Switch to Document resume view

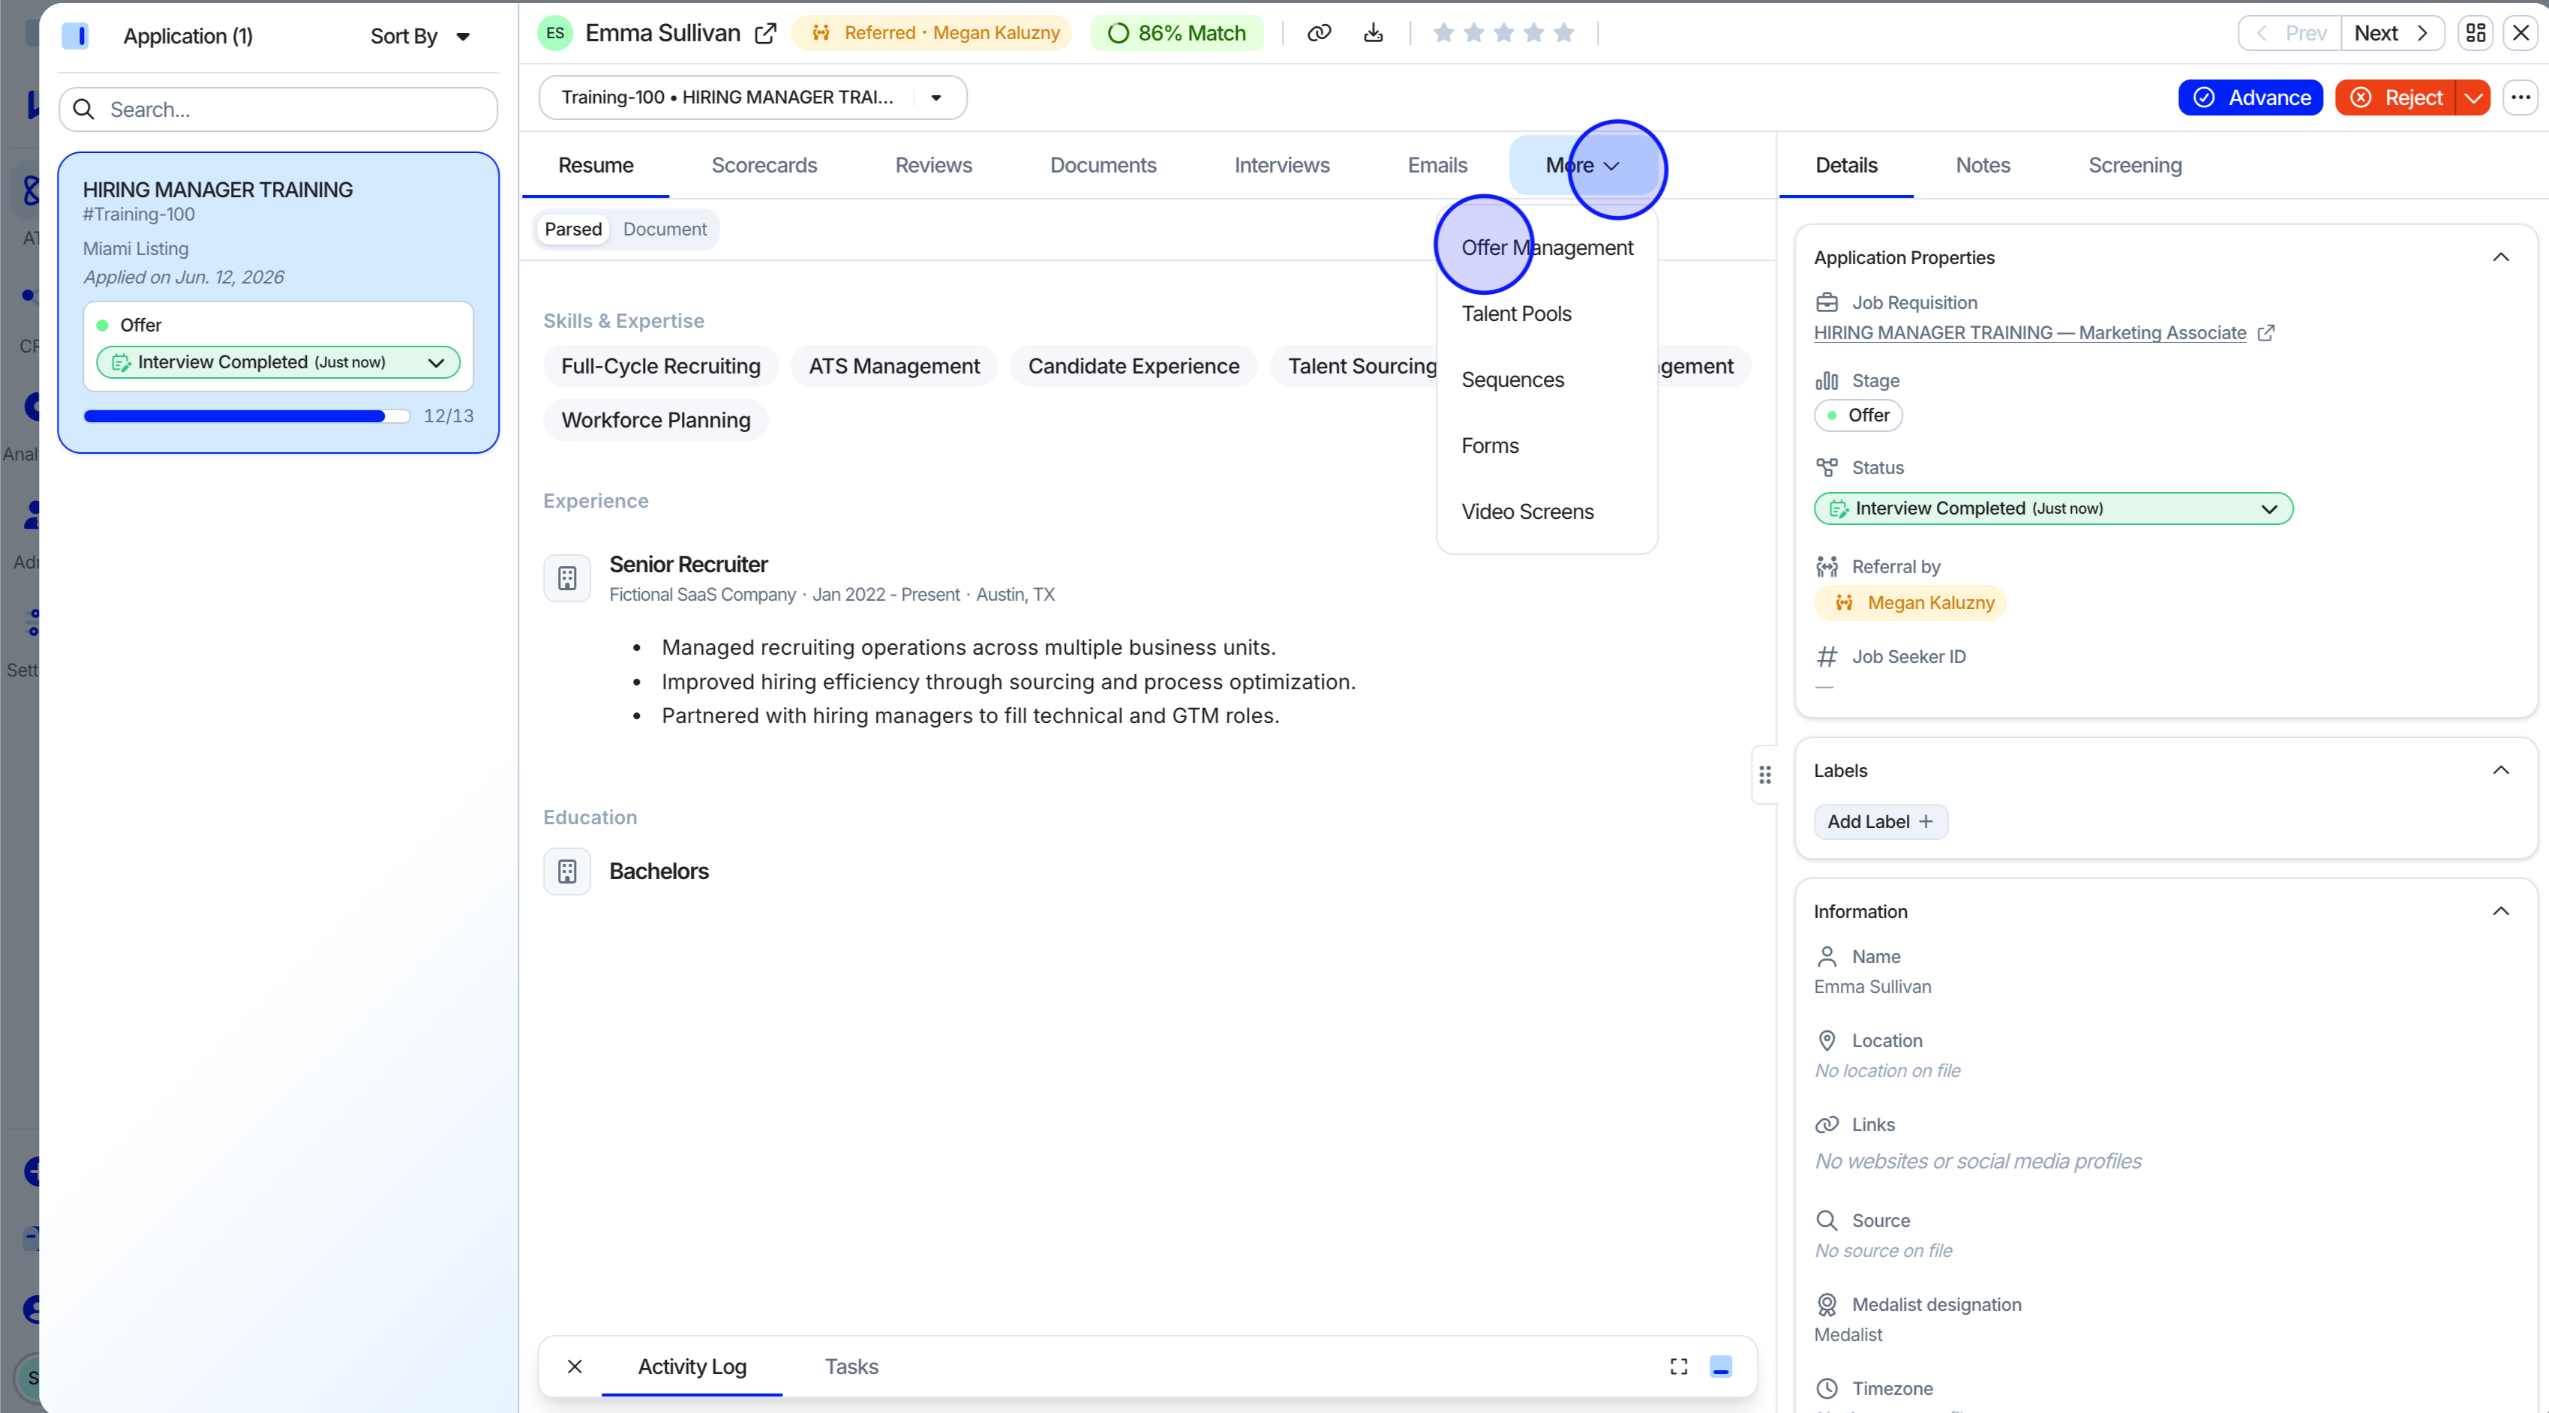(x=665, y=229)
